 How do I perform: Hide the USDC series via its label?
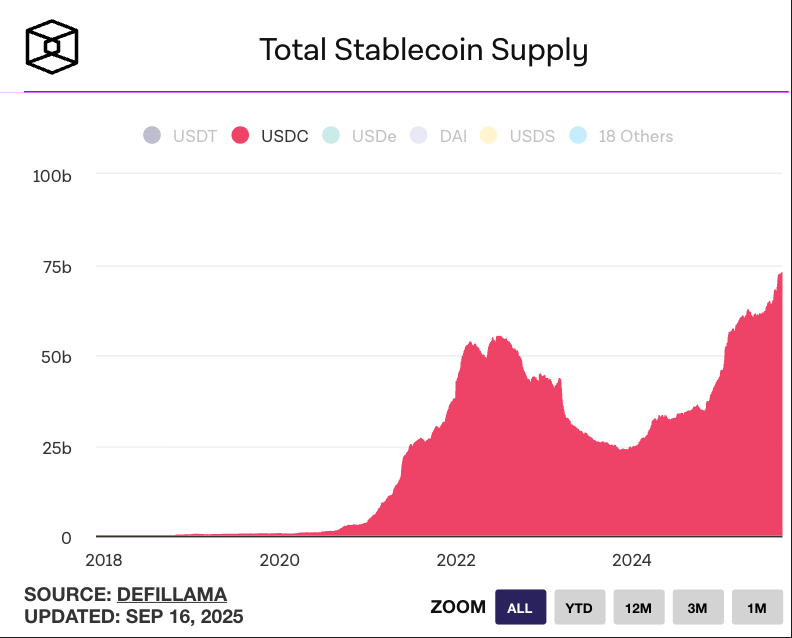point(284,136)
